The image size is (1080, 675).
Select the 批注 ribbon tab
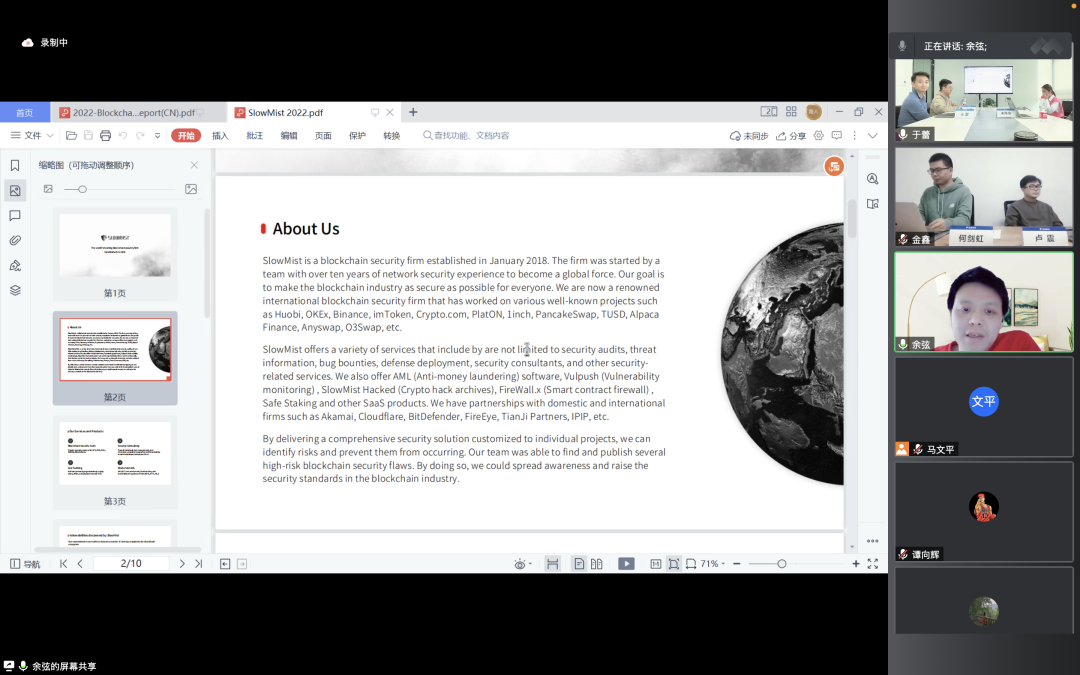255,136
